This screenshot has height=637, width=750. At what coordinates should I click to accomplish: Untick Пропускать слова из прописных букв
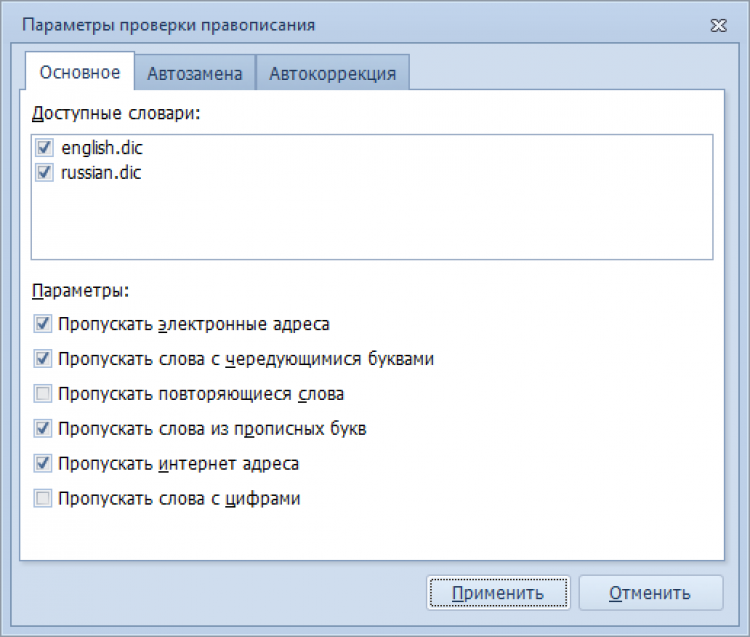(43, 428)
